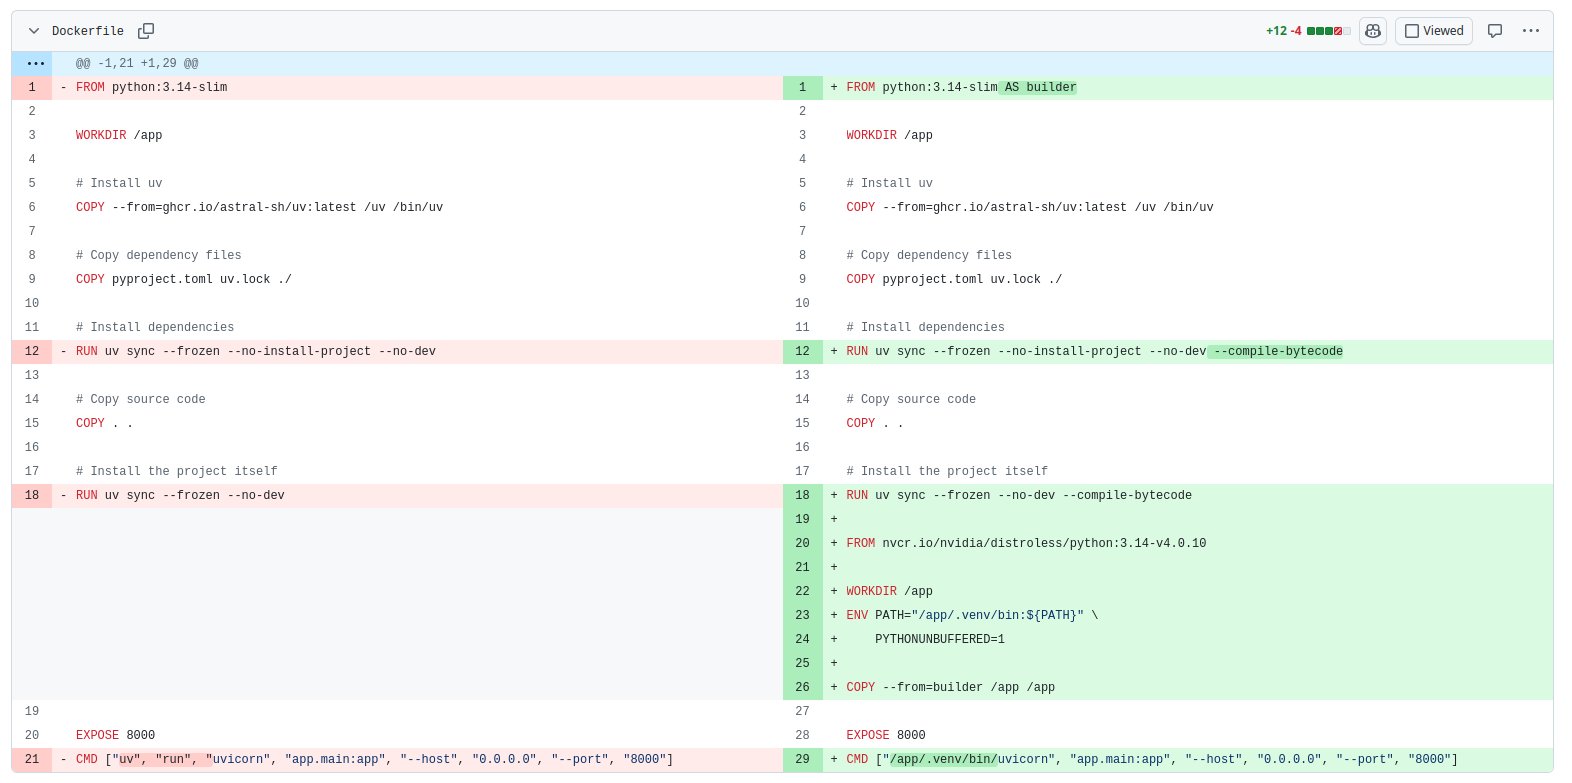Add a comment on the Dockerfile
The width and height of the screenshot is (1572, 783).
coord(1495,31)
